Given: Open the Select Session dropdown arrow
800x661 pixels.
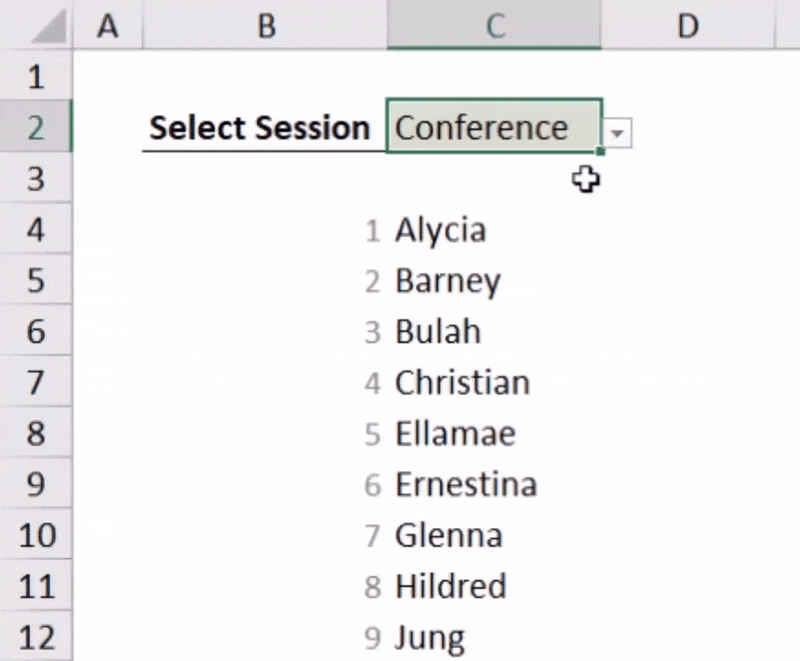Looking at the screenshot, I should (619, 132).
